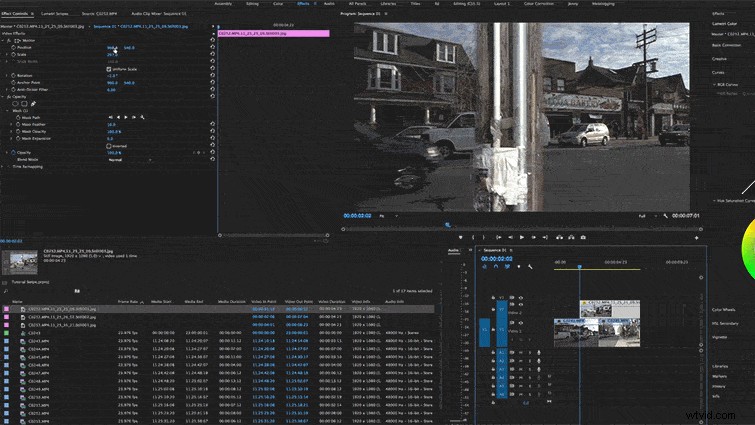Open the Blend Mode dropdown
755x425 pixels.
click(x=129, y=159)
